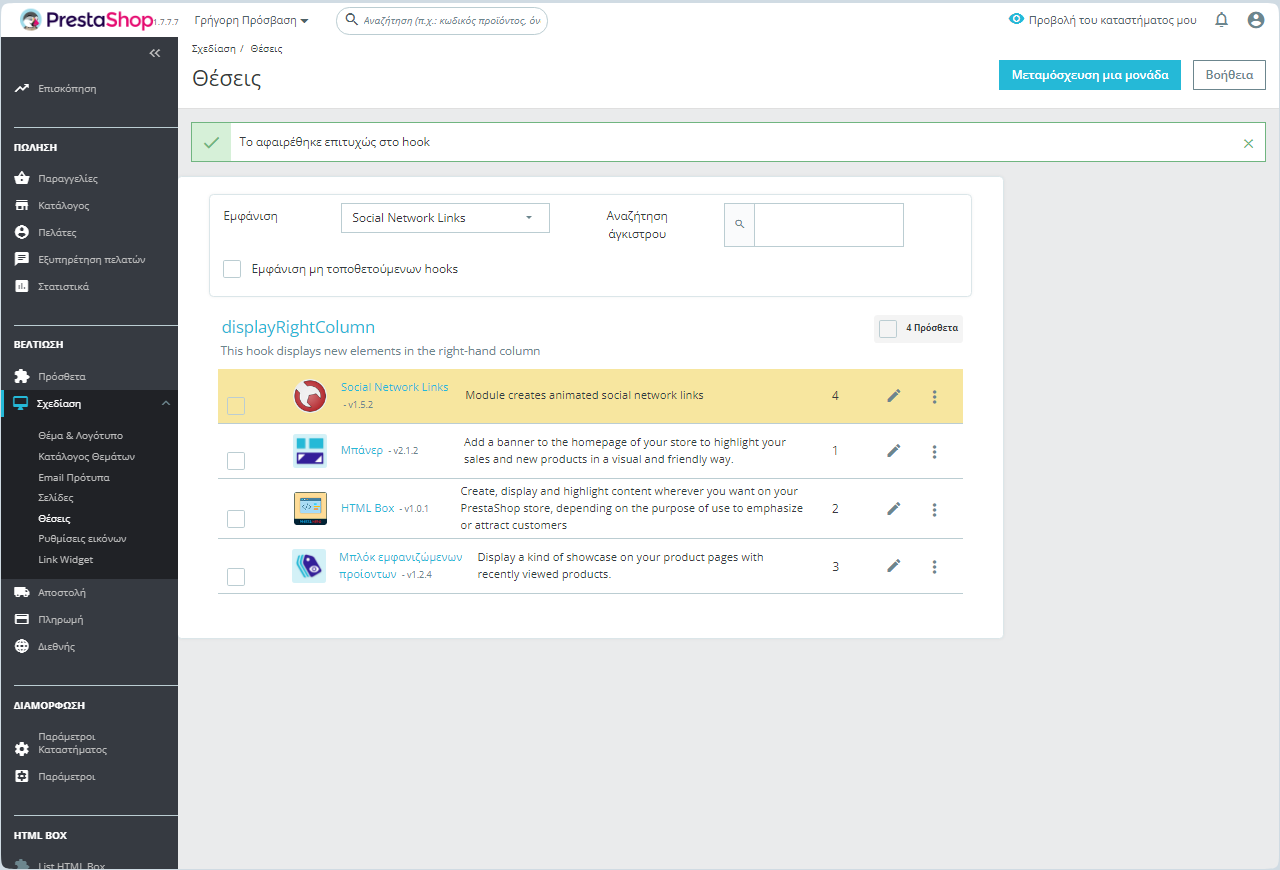This screenshot has width=1280, height=870.
Task: Open the Μπάνερ module name link
Action: (x=362, y=450)
